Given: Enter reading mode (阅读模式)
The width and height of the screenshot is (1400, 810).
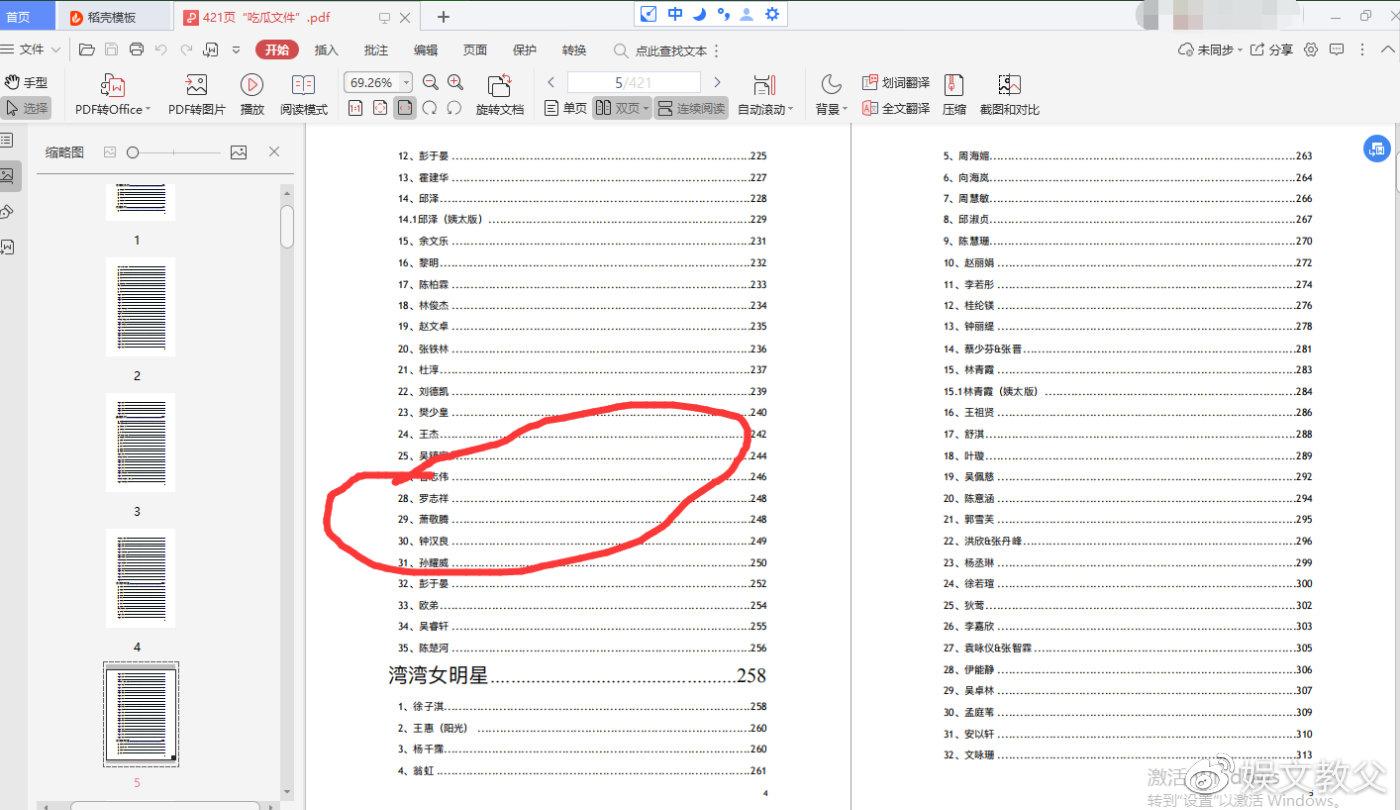Looking at the screenshot, I should click(x=303, y=96).
